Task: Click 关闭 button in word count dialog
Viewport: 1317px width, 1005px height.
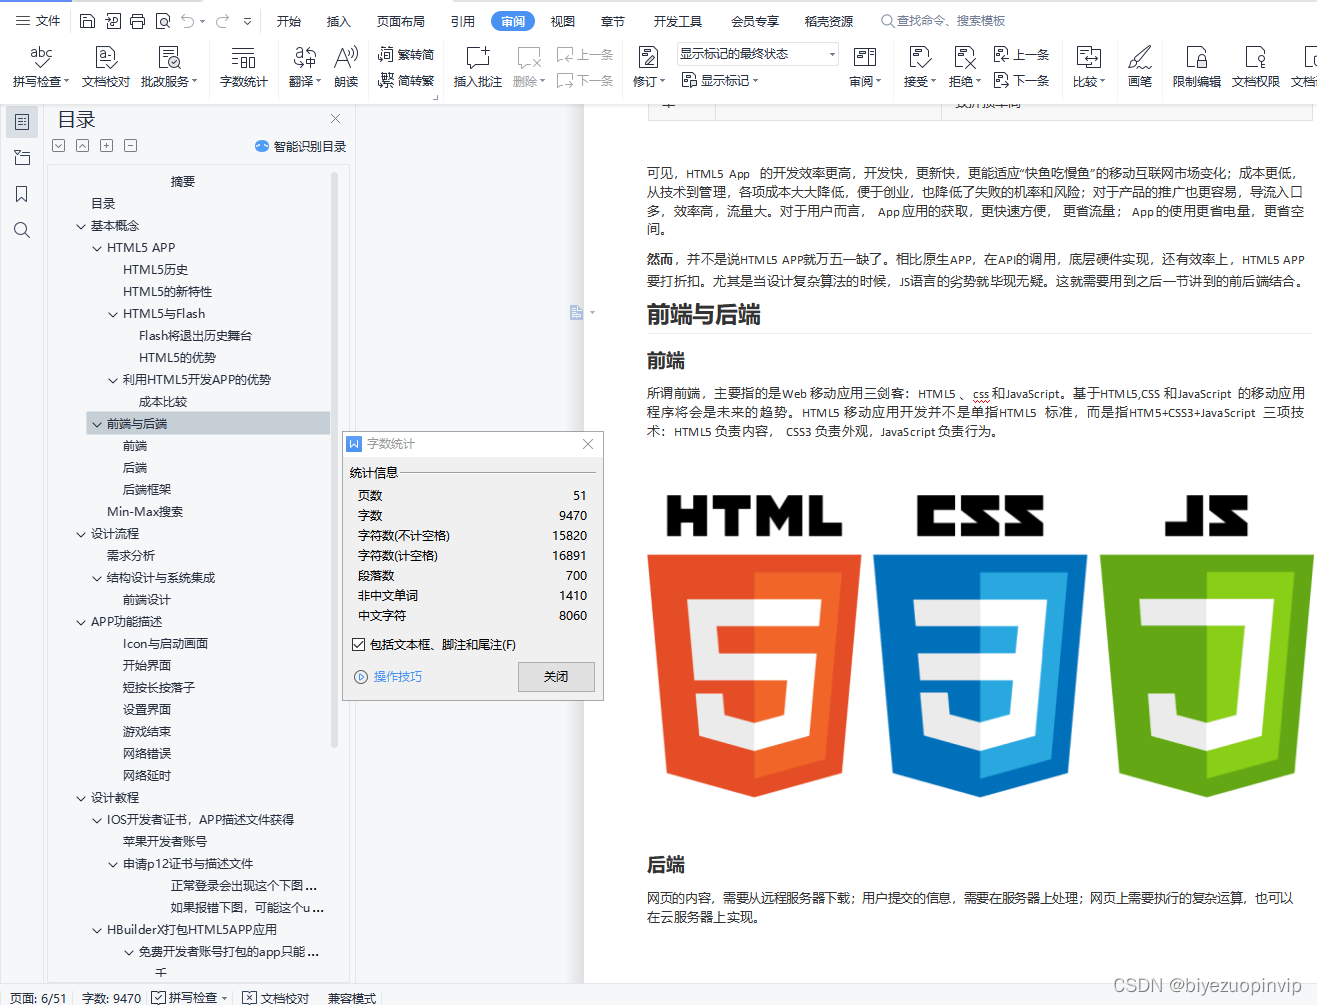Action: (x=556, y=677)
